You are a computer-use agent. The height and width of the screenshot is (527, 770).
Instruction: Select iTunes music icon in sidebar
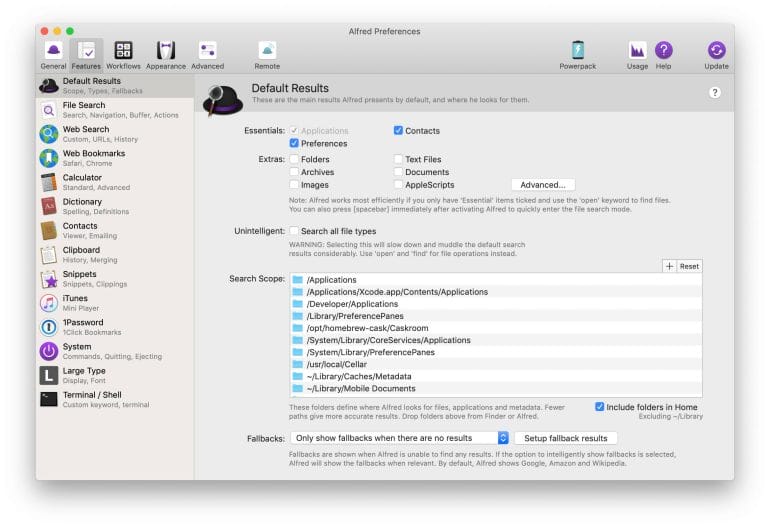point(49,303)
